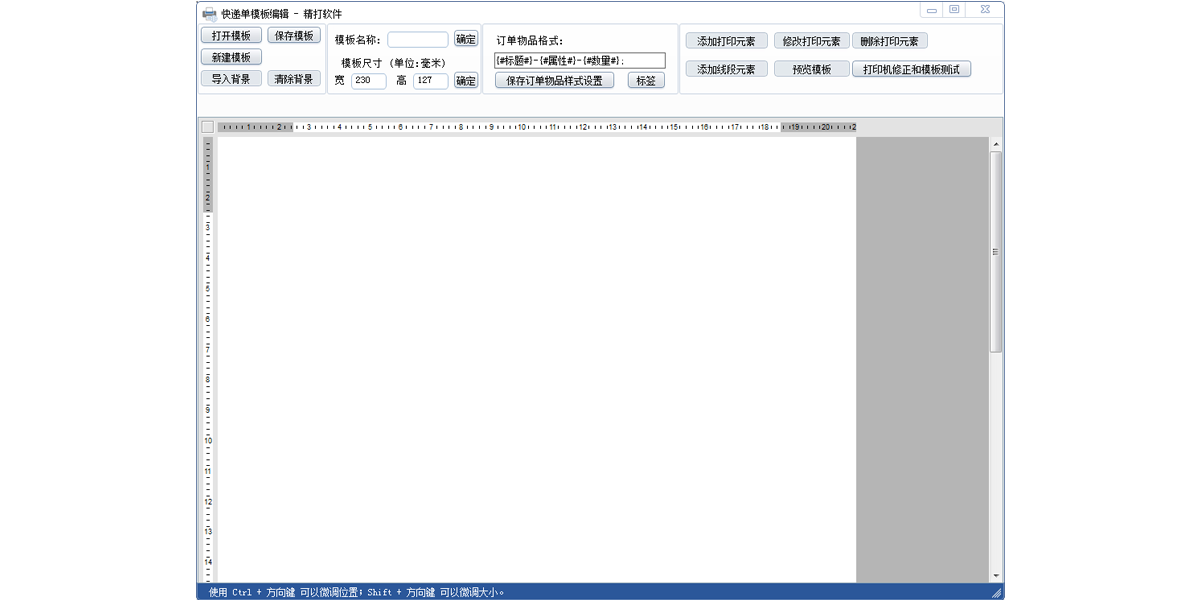Import a background with 导入背景

(x=231, y=79)
